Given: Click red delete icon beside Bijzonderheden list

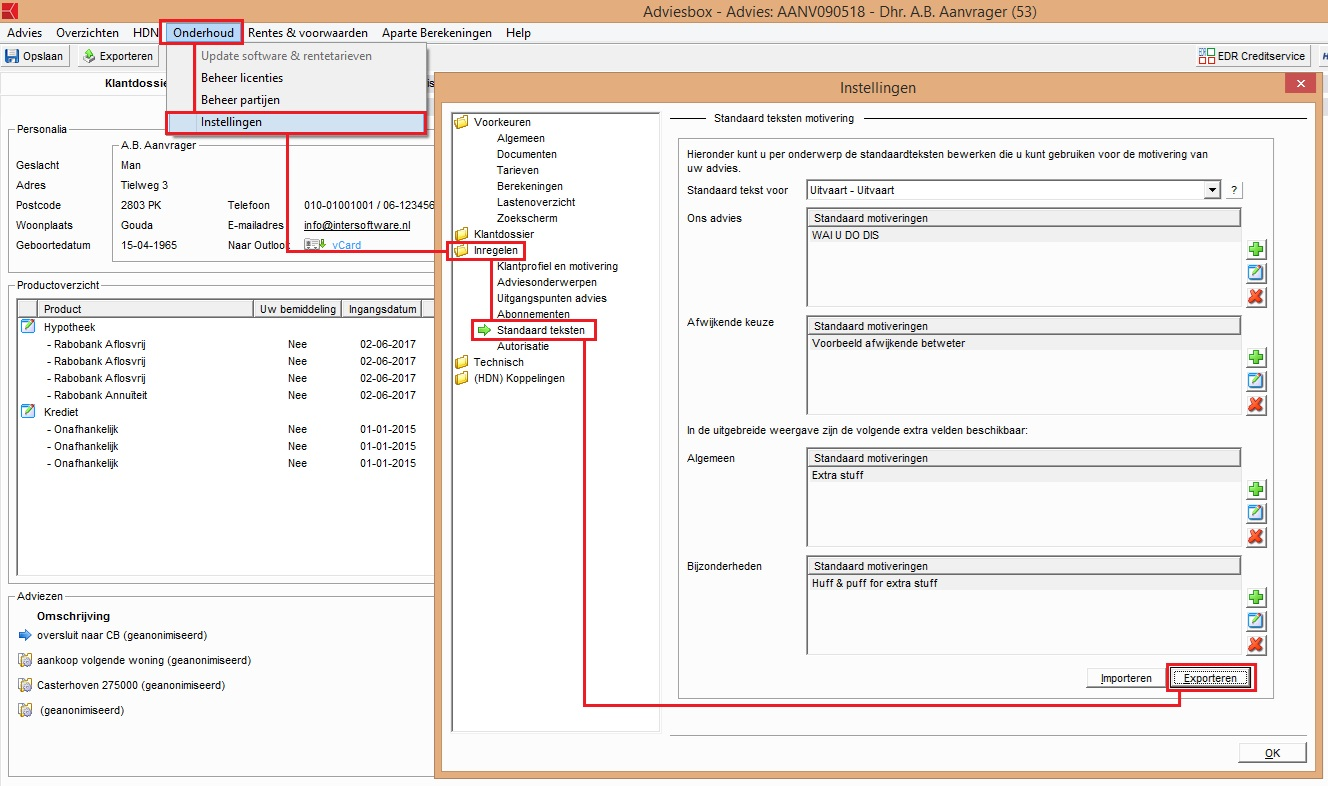Looking at the screenshot, I should 1256,645.
